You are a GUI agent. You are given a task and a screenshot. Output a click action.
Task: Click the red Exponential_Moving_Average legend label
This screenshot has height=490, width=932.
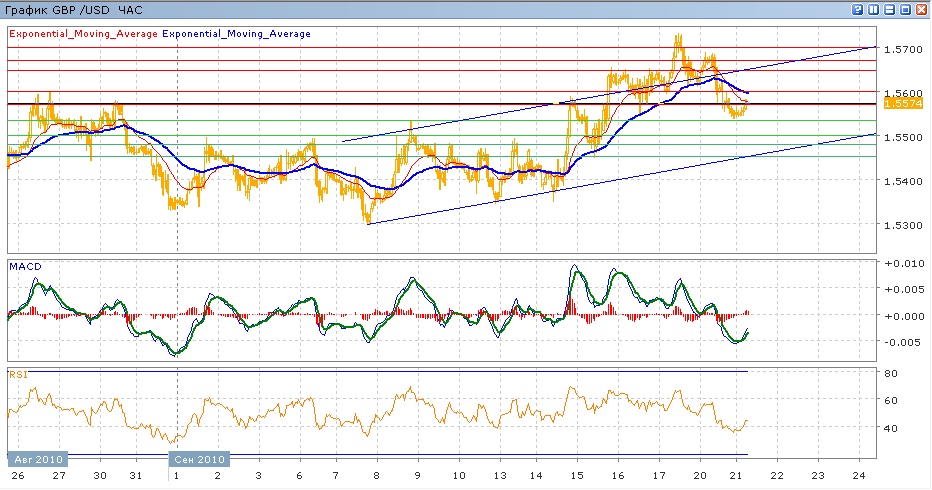pos(83,33)
